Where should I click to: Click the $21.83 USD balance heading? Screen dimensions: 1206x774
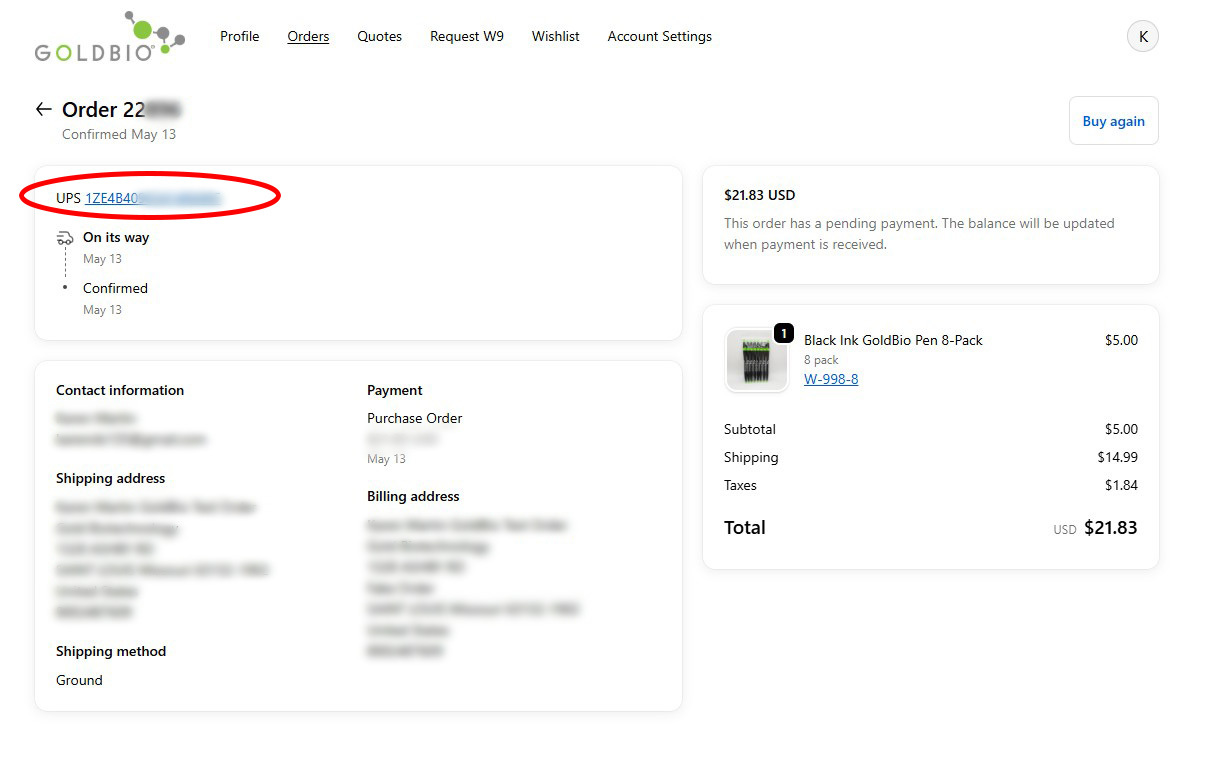coord(760,195)
